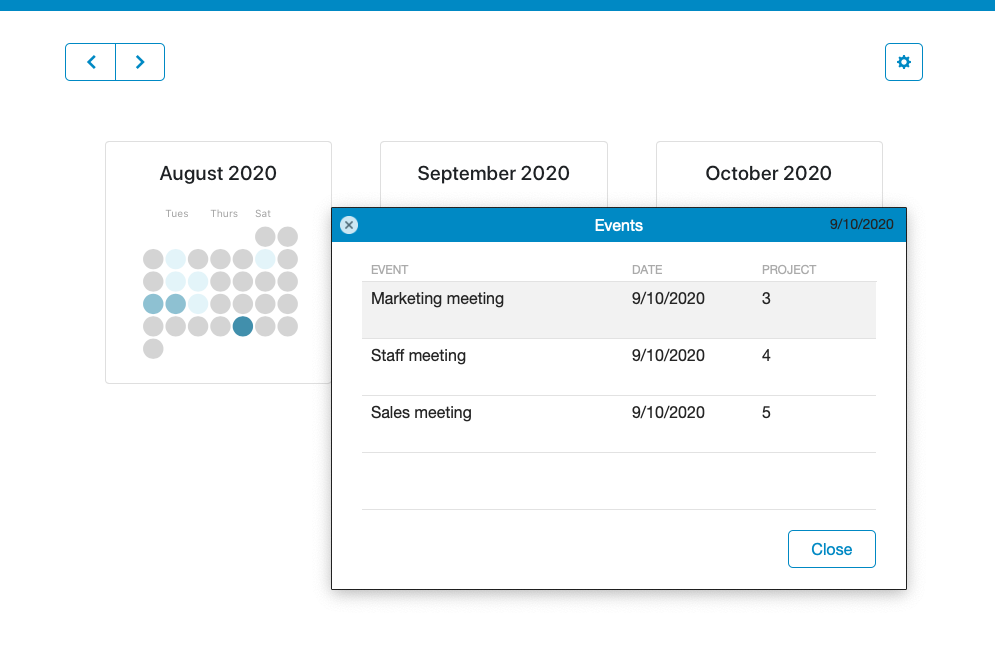
Task: Click the August 31 dot in the last row
Action: pos(153,348)
